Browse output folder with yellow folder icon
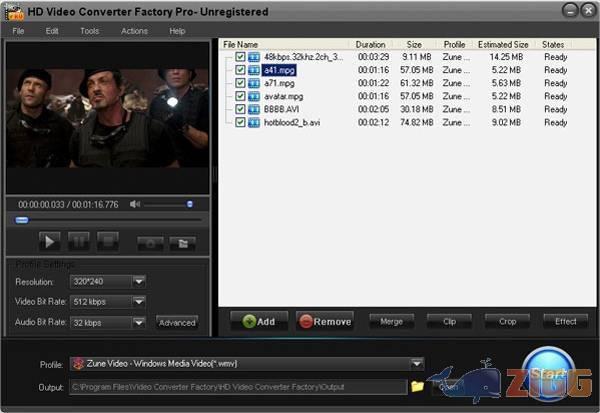 [x=417, y=385]
